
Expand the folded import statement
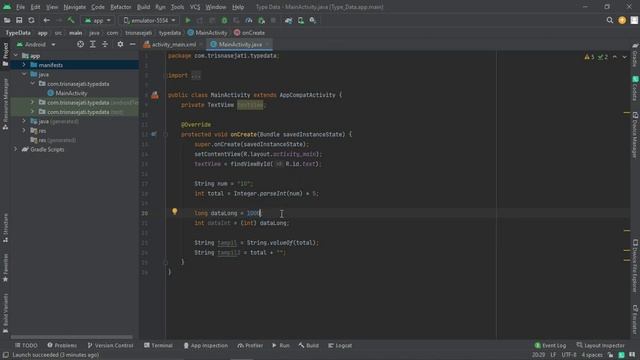click(196, 76)
